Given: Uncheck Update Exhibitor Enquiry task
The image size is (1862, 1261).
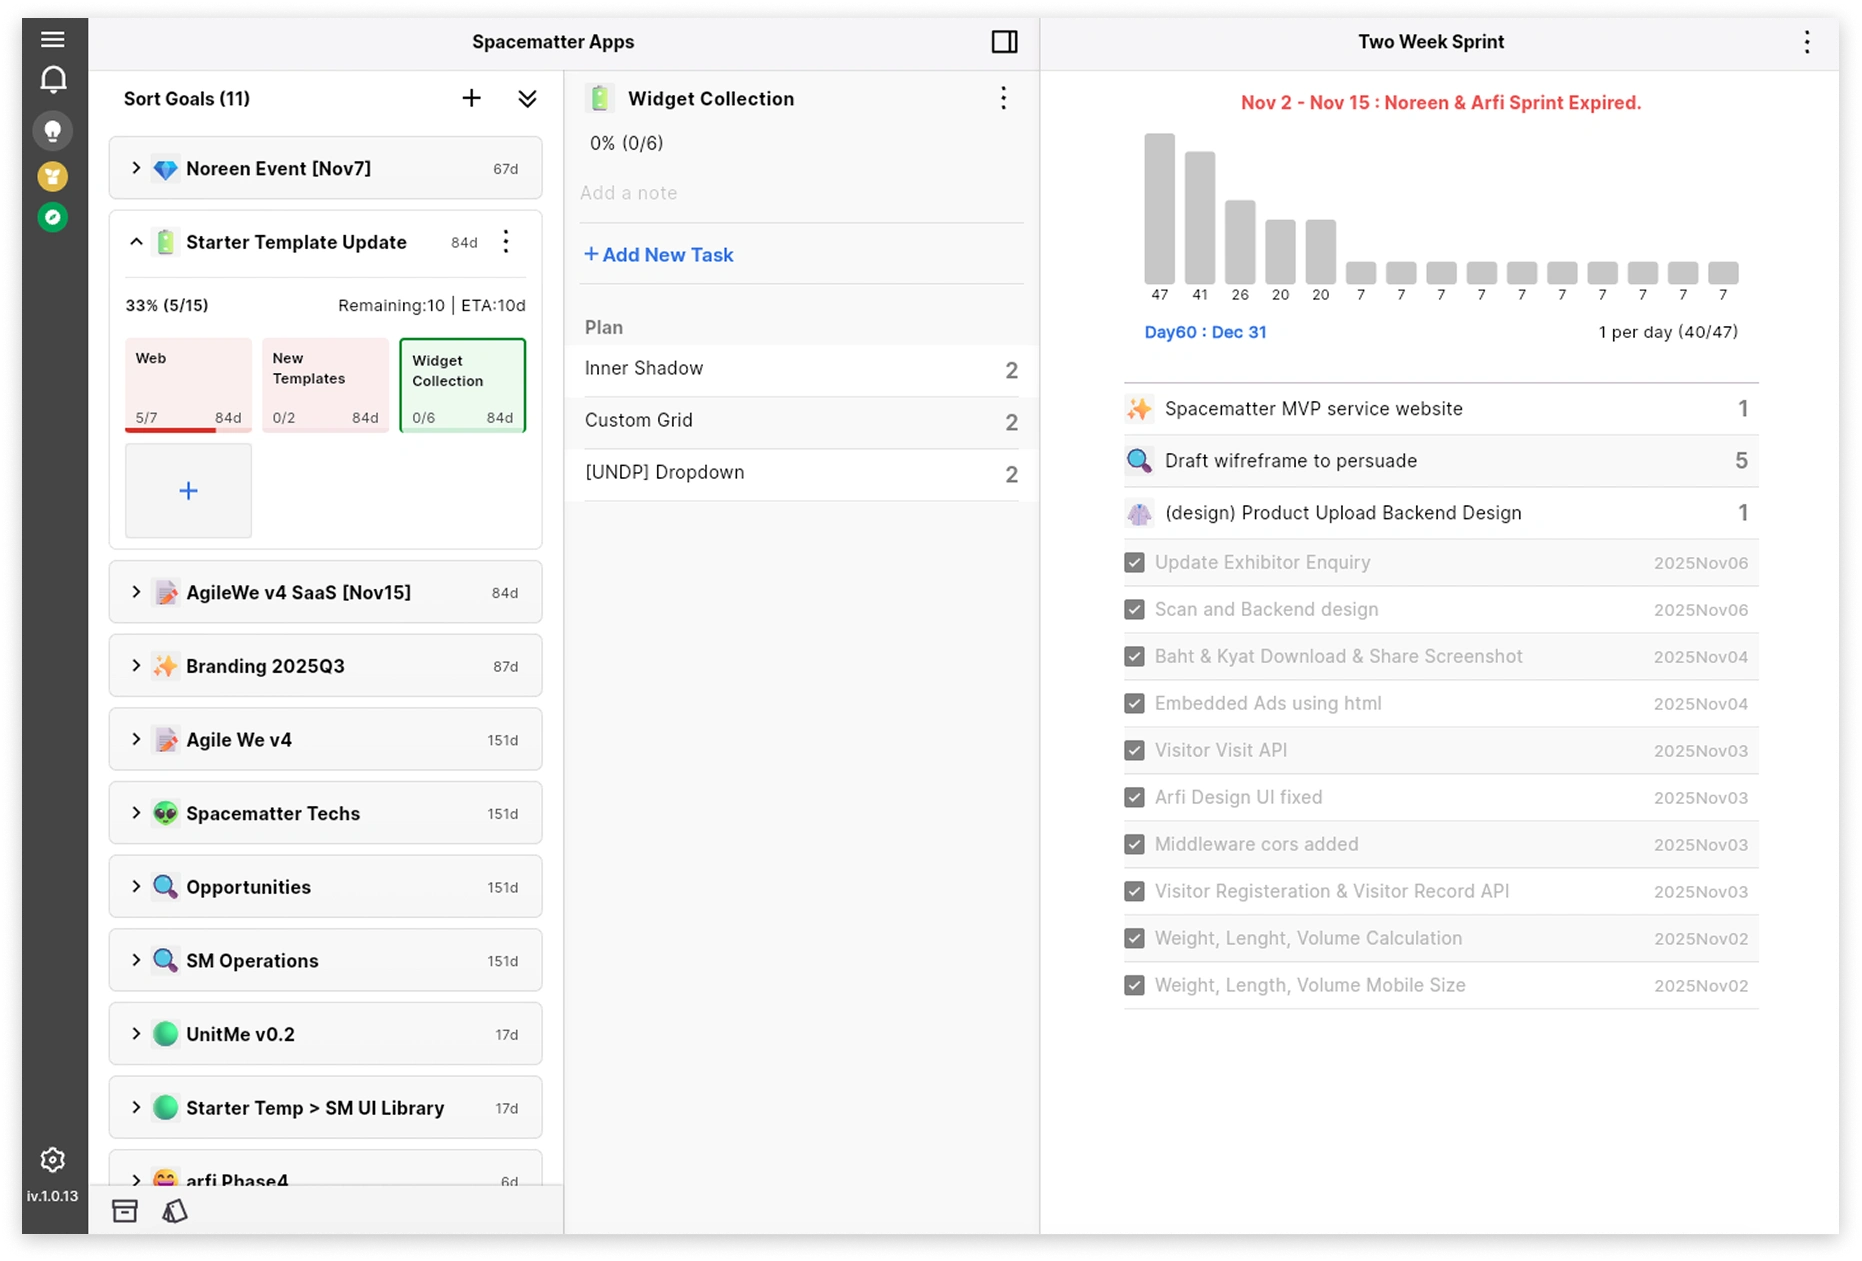Looking at the screenshot, I should click(1134, 563).
